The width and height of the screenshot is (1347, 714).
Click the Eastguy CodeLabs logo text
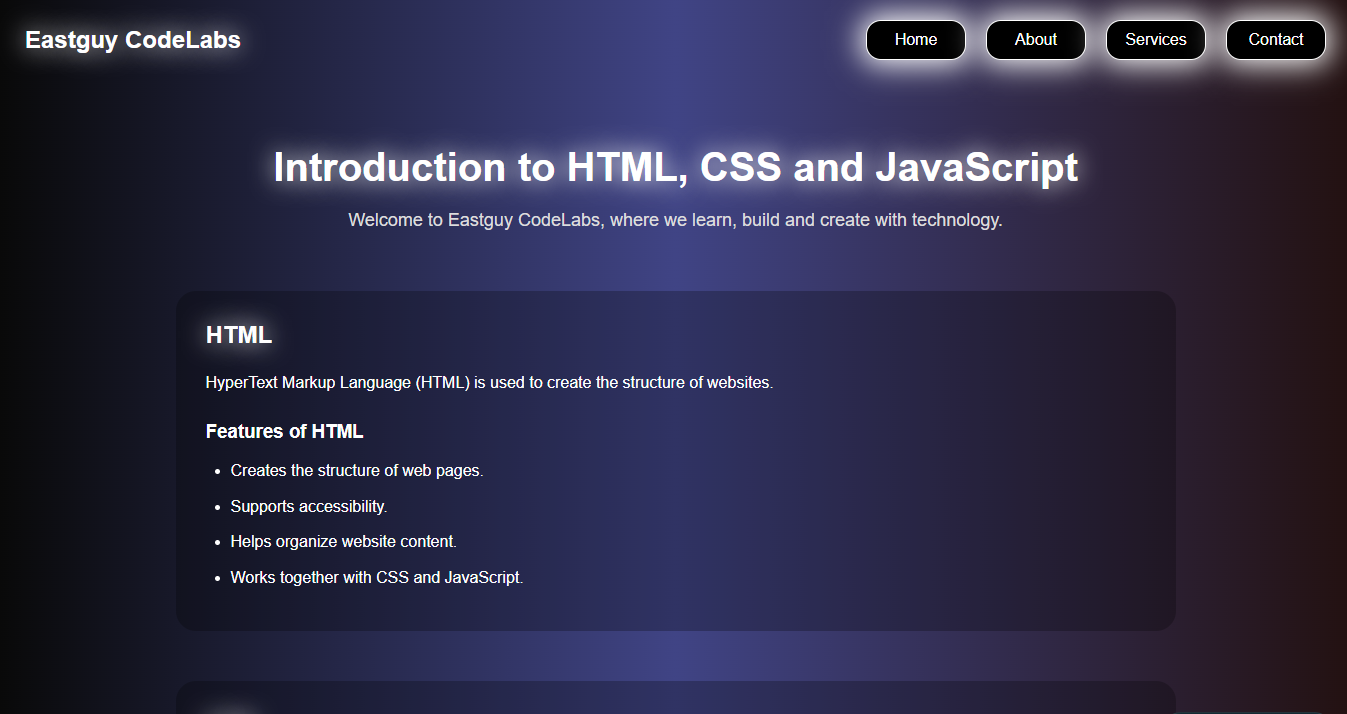click(133, 40)
